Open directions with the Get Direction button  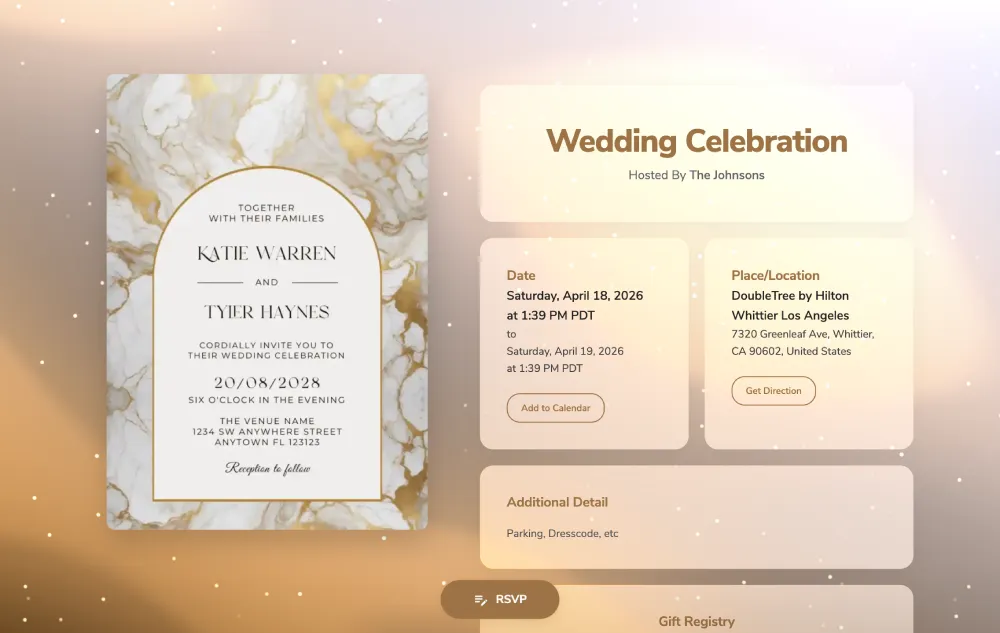point(773,391)
